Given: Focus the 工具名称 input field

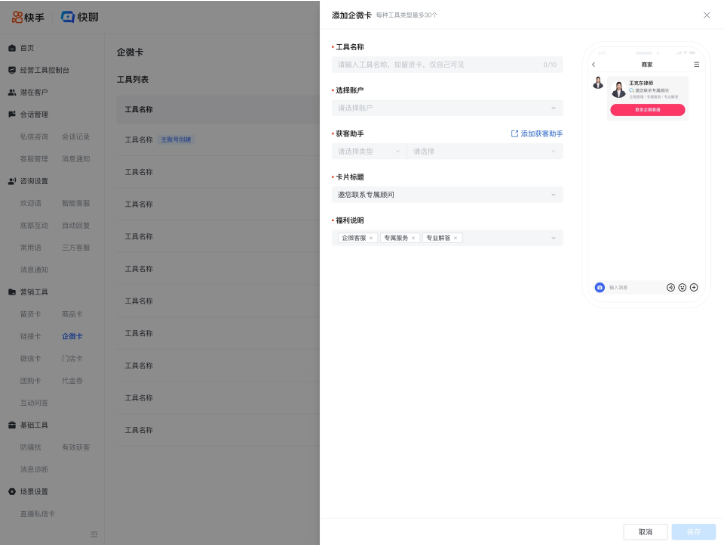Looking at the screenshot, I should pyautogui.click(x=447, y=64).
